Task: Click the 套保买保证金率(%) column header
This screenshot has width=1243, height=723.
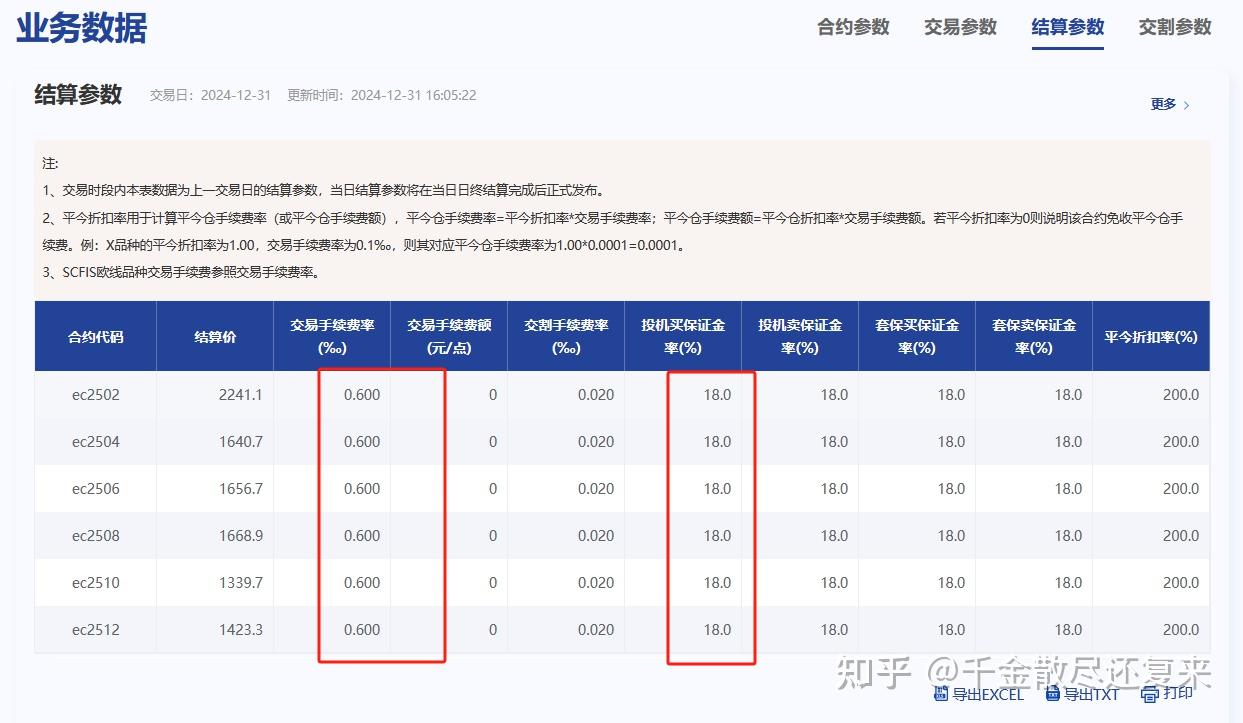Action: point(917,337)
